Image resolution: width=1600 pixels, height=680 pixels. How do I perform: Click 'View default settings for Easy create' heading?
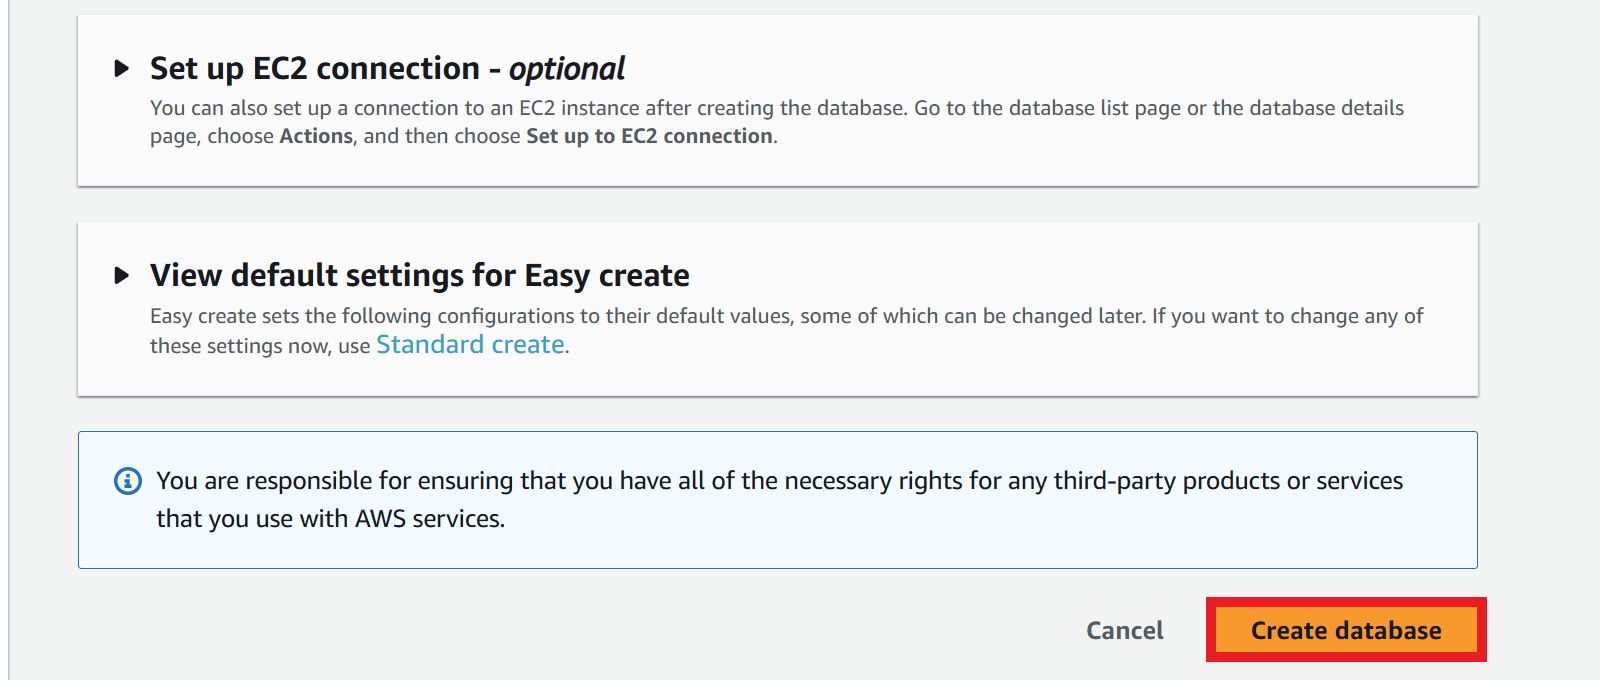pyautogui.click(x=419, y=275)
